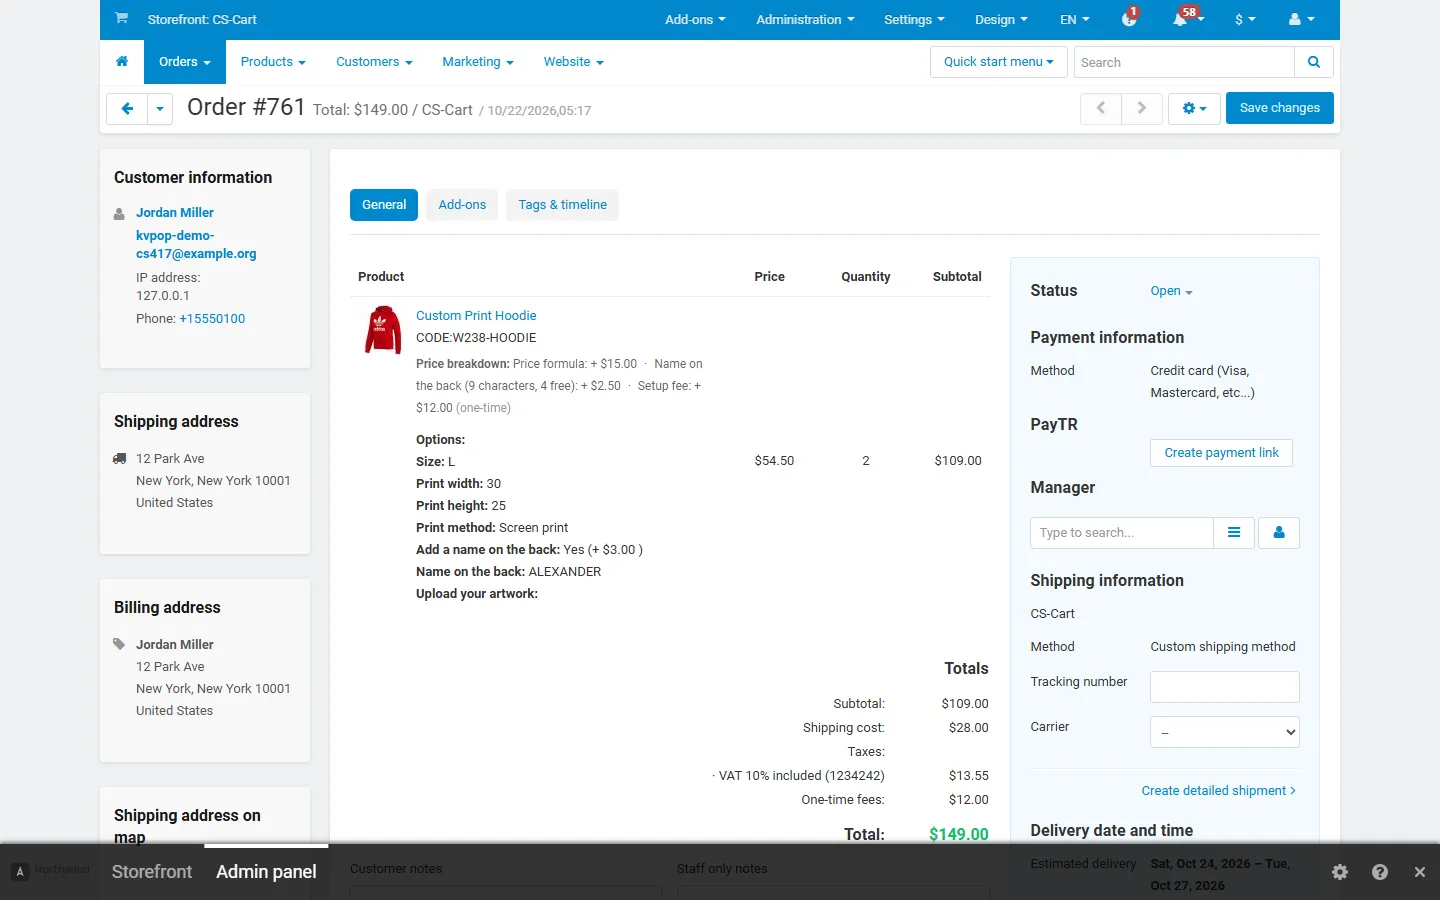Image resolution: width=1440 pixels, height=900 pixels.
Task: Open the Settings top menu
Action: pyautogui.click(x=914, y=19)
